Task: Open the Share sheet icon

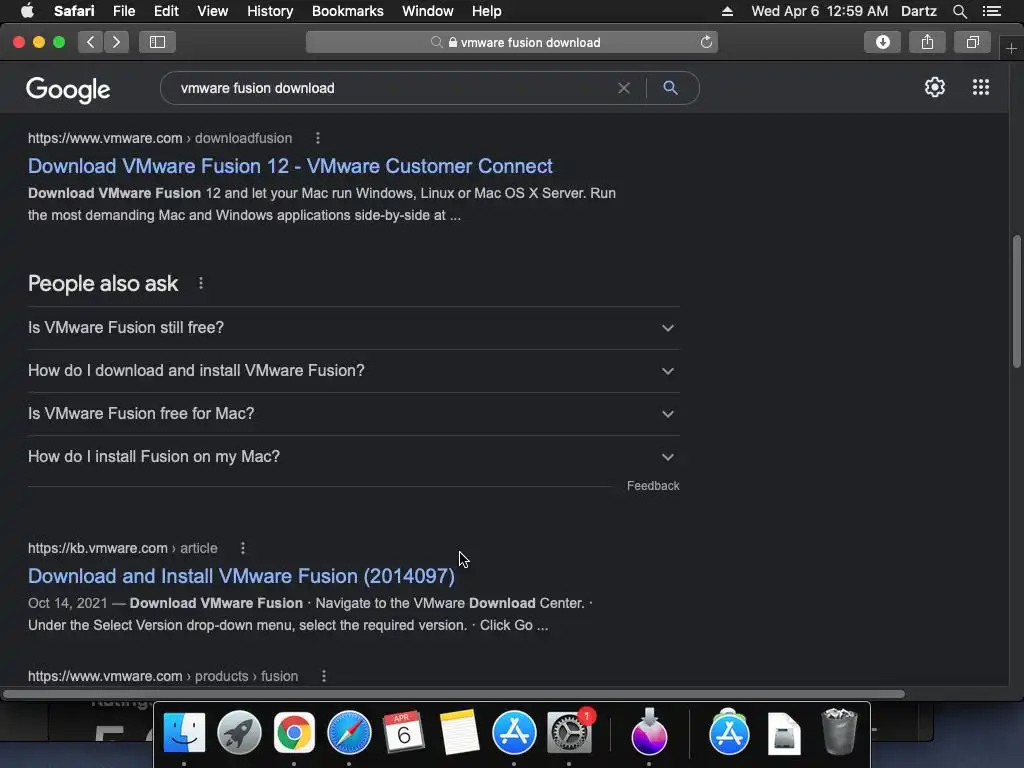Action: 927,42
